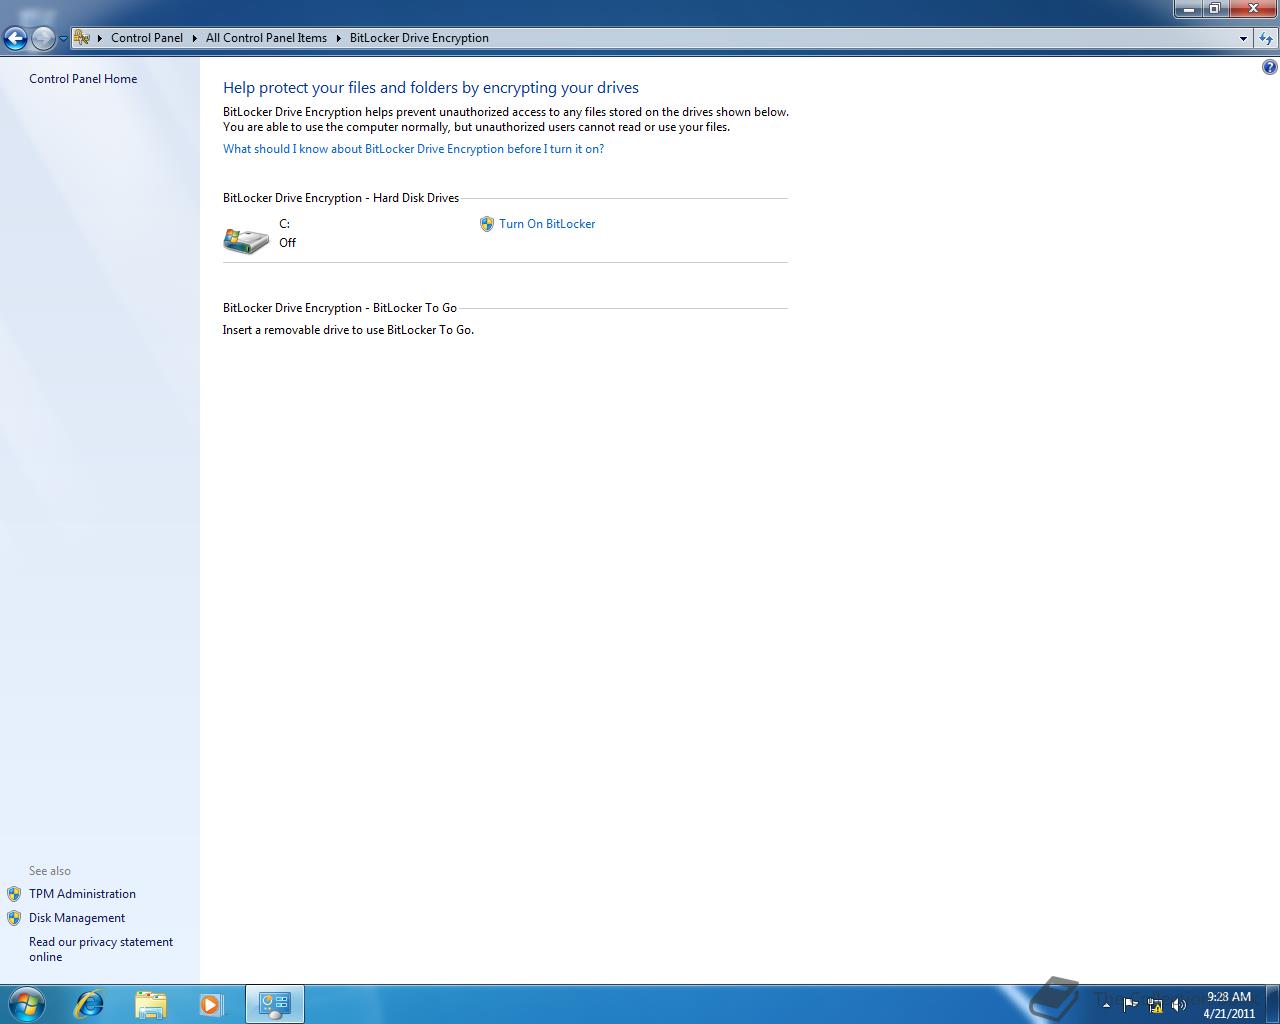Click the C: drive icon

pyautogui.click(x=246, y=240)
